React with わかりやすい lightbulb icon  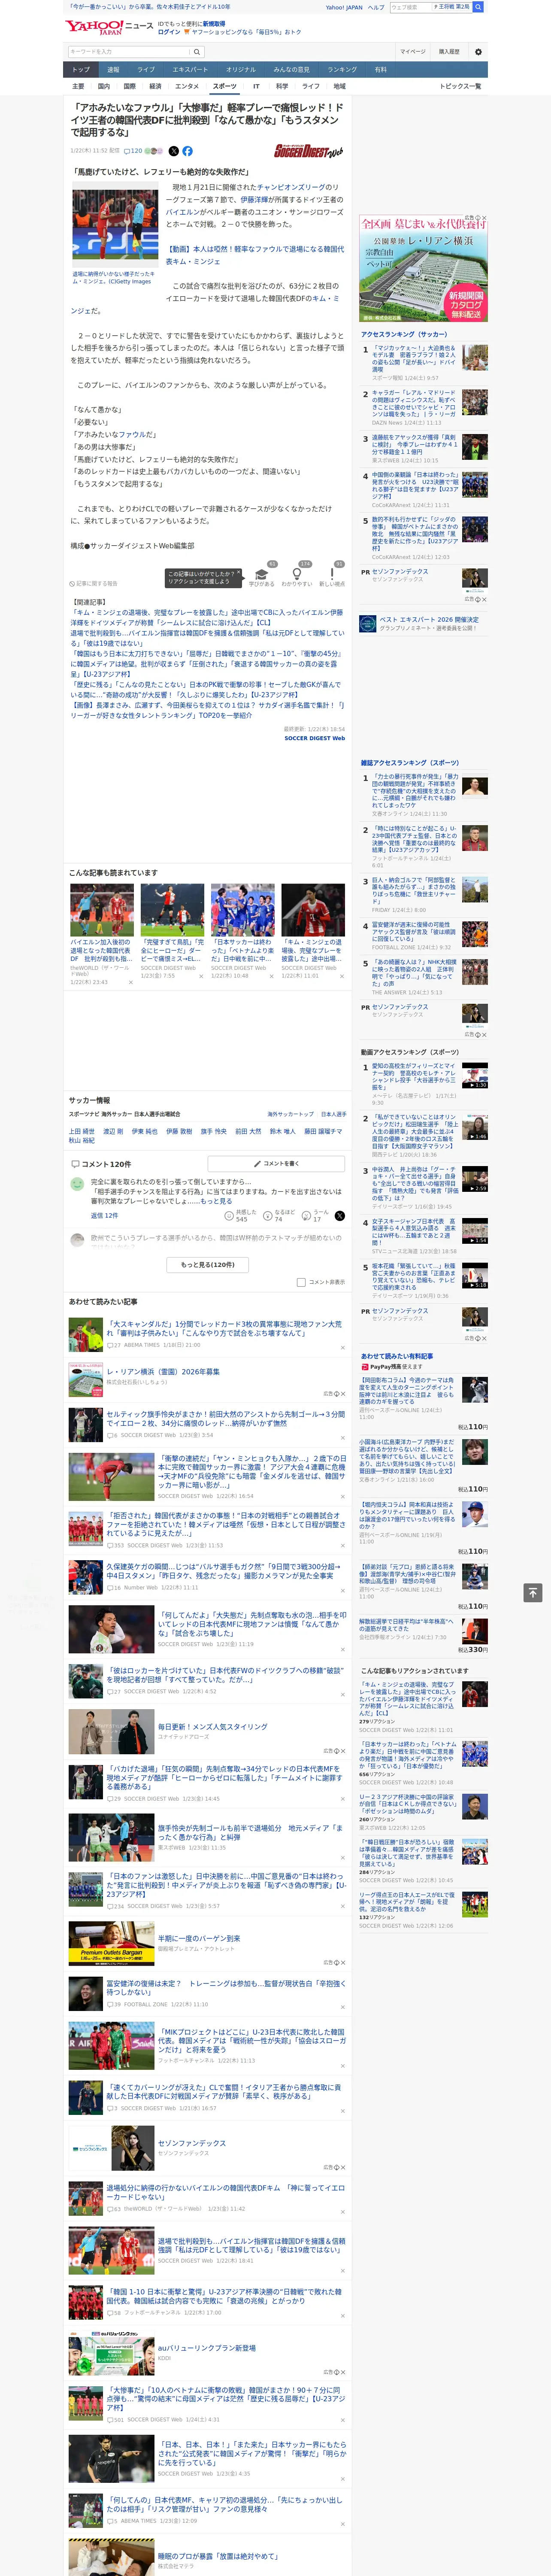297,574
